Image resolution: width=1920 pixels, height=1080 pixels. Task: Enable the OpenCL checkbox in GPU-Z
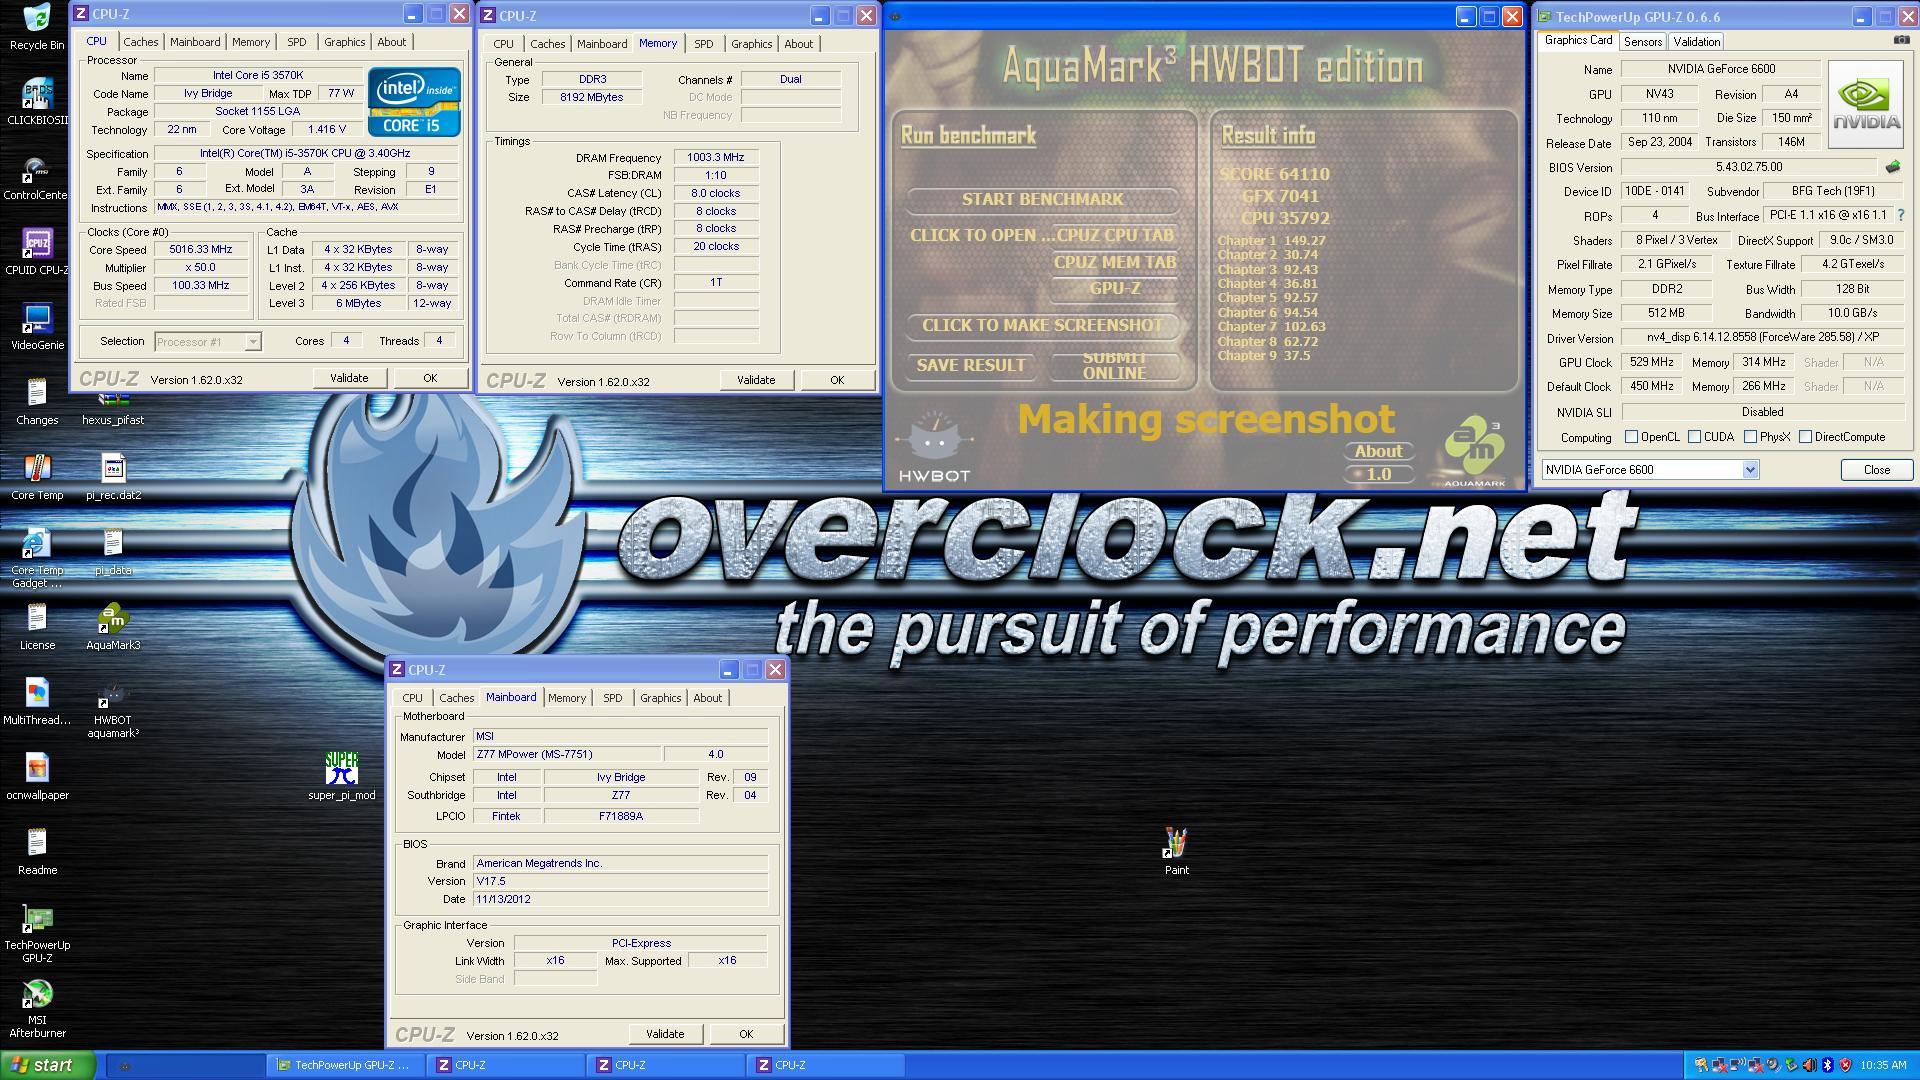click(x=1631, y=437)
